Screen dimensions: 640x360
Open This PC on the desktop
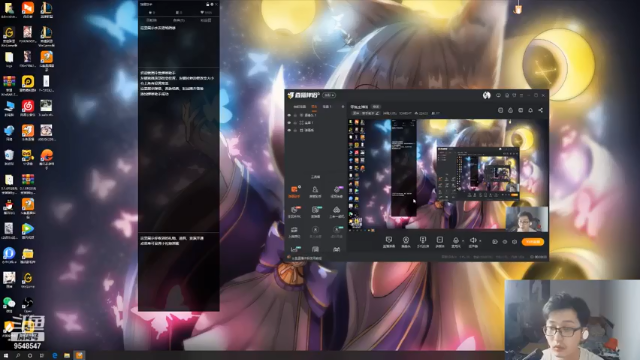tap(9, 108)
